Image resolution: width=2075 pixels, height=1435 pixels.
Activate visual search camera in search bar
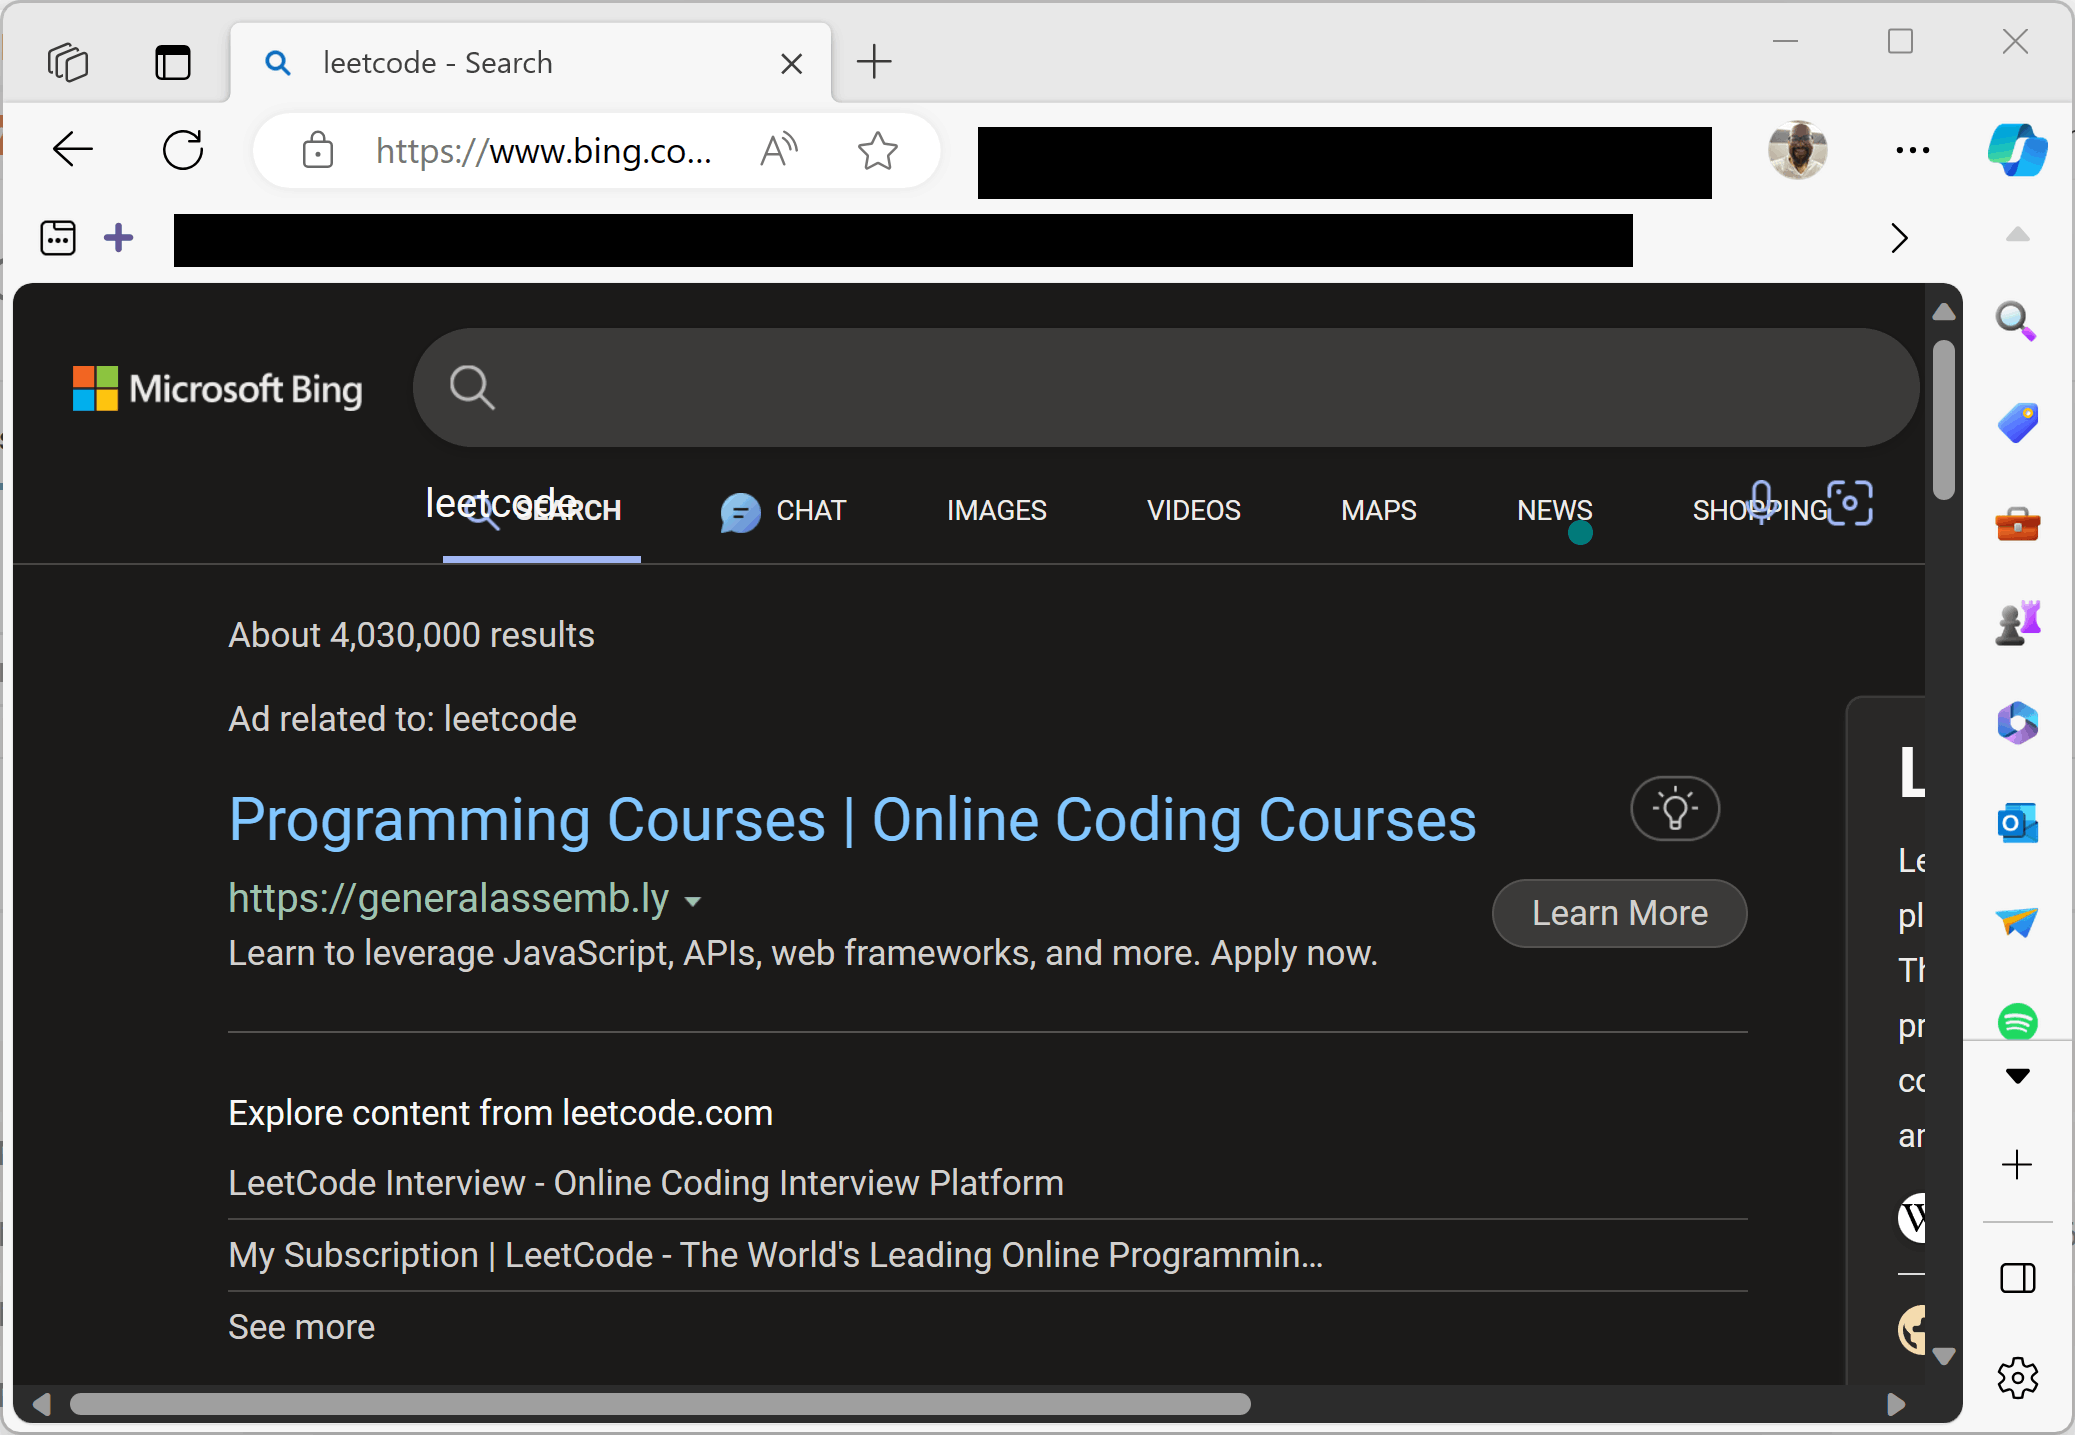[1851, 503]
